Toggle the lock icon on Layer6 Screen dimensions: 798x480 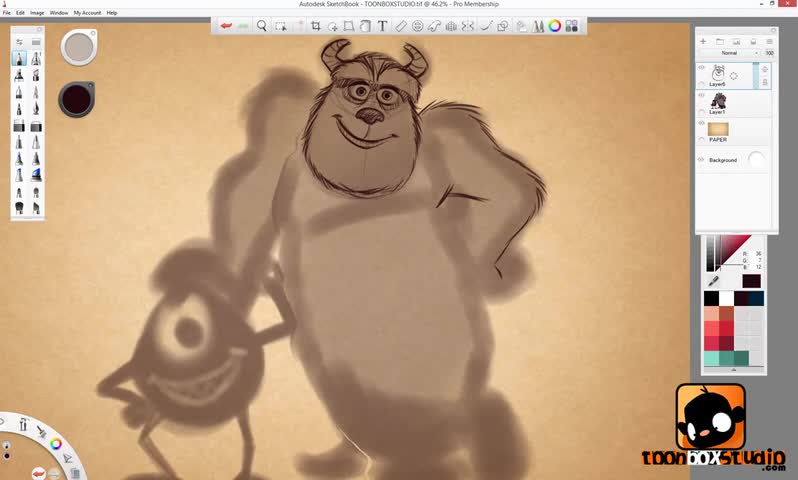(765, 82)
